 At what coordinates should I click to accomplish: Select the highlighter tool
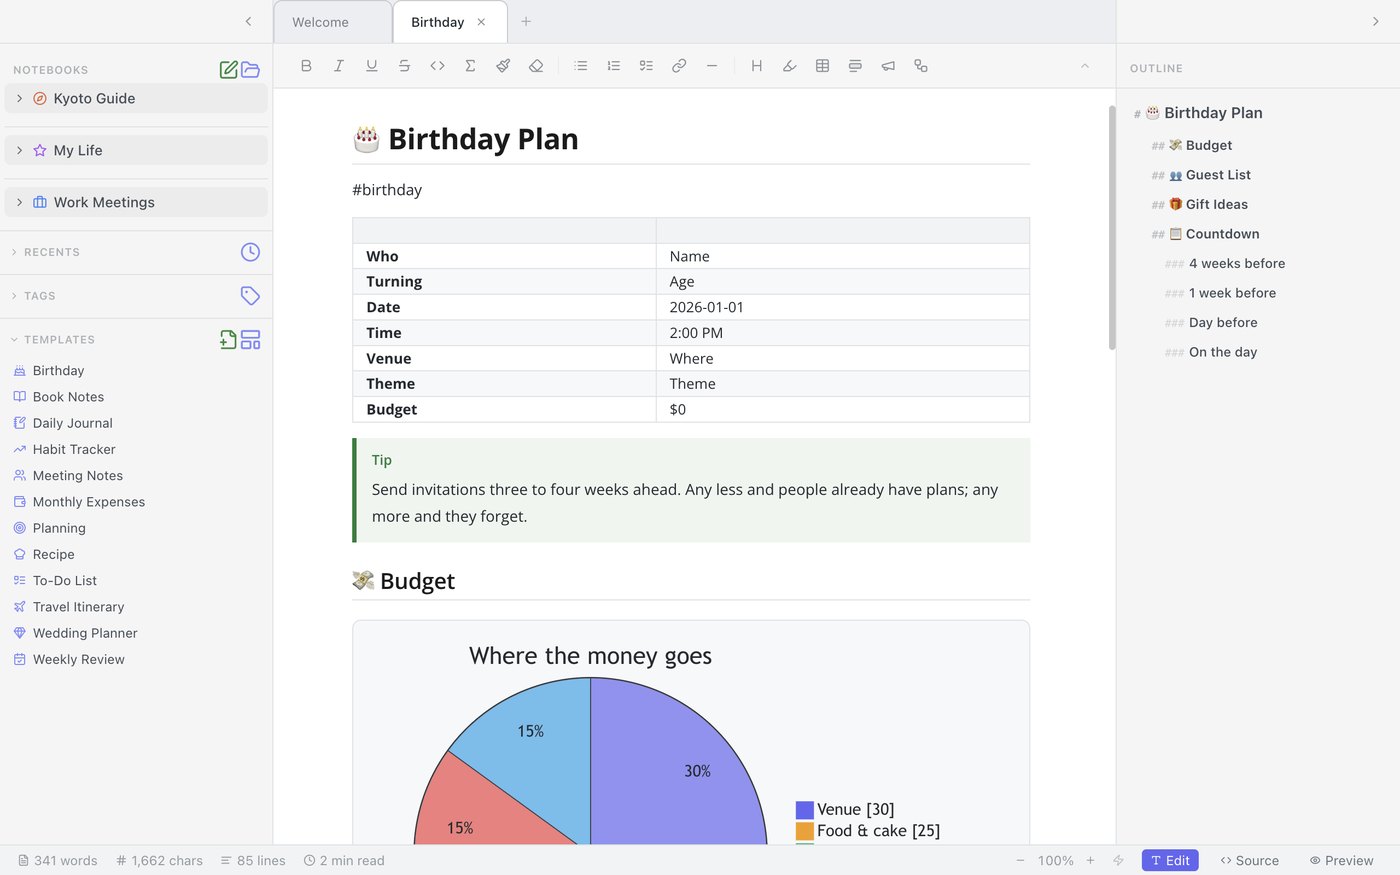(x=790, y=66)
